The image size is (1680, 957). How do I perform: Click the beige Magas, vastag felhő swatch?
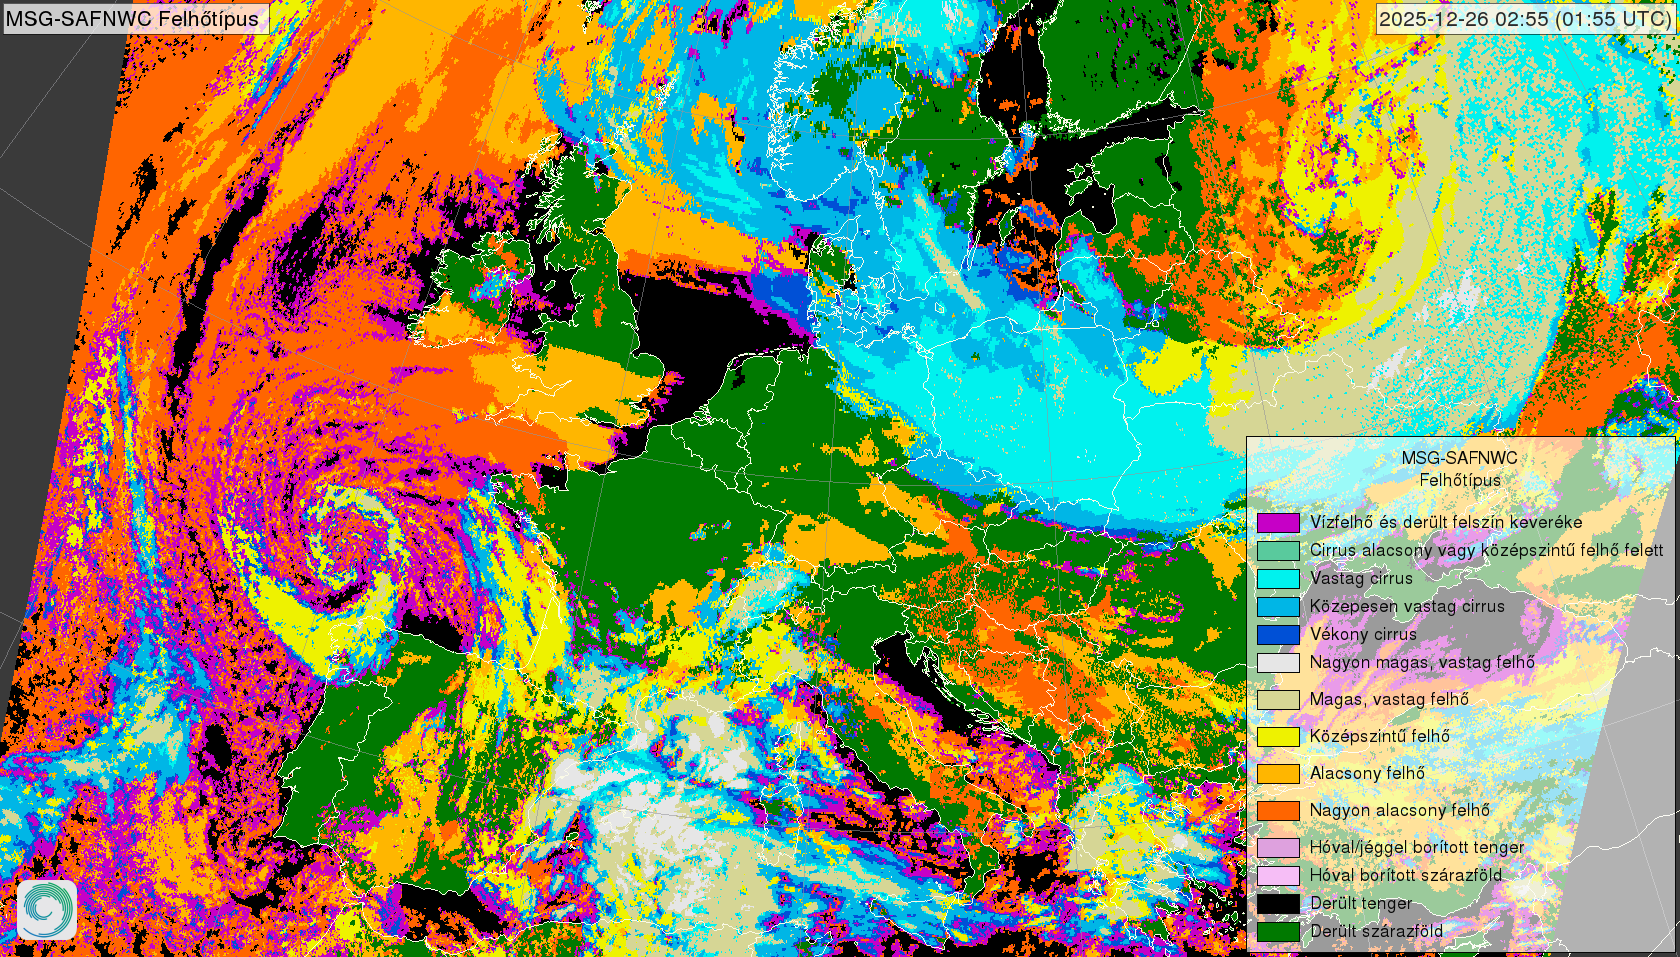point(1278,699)
